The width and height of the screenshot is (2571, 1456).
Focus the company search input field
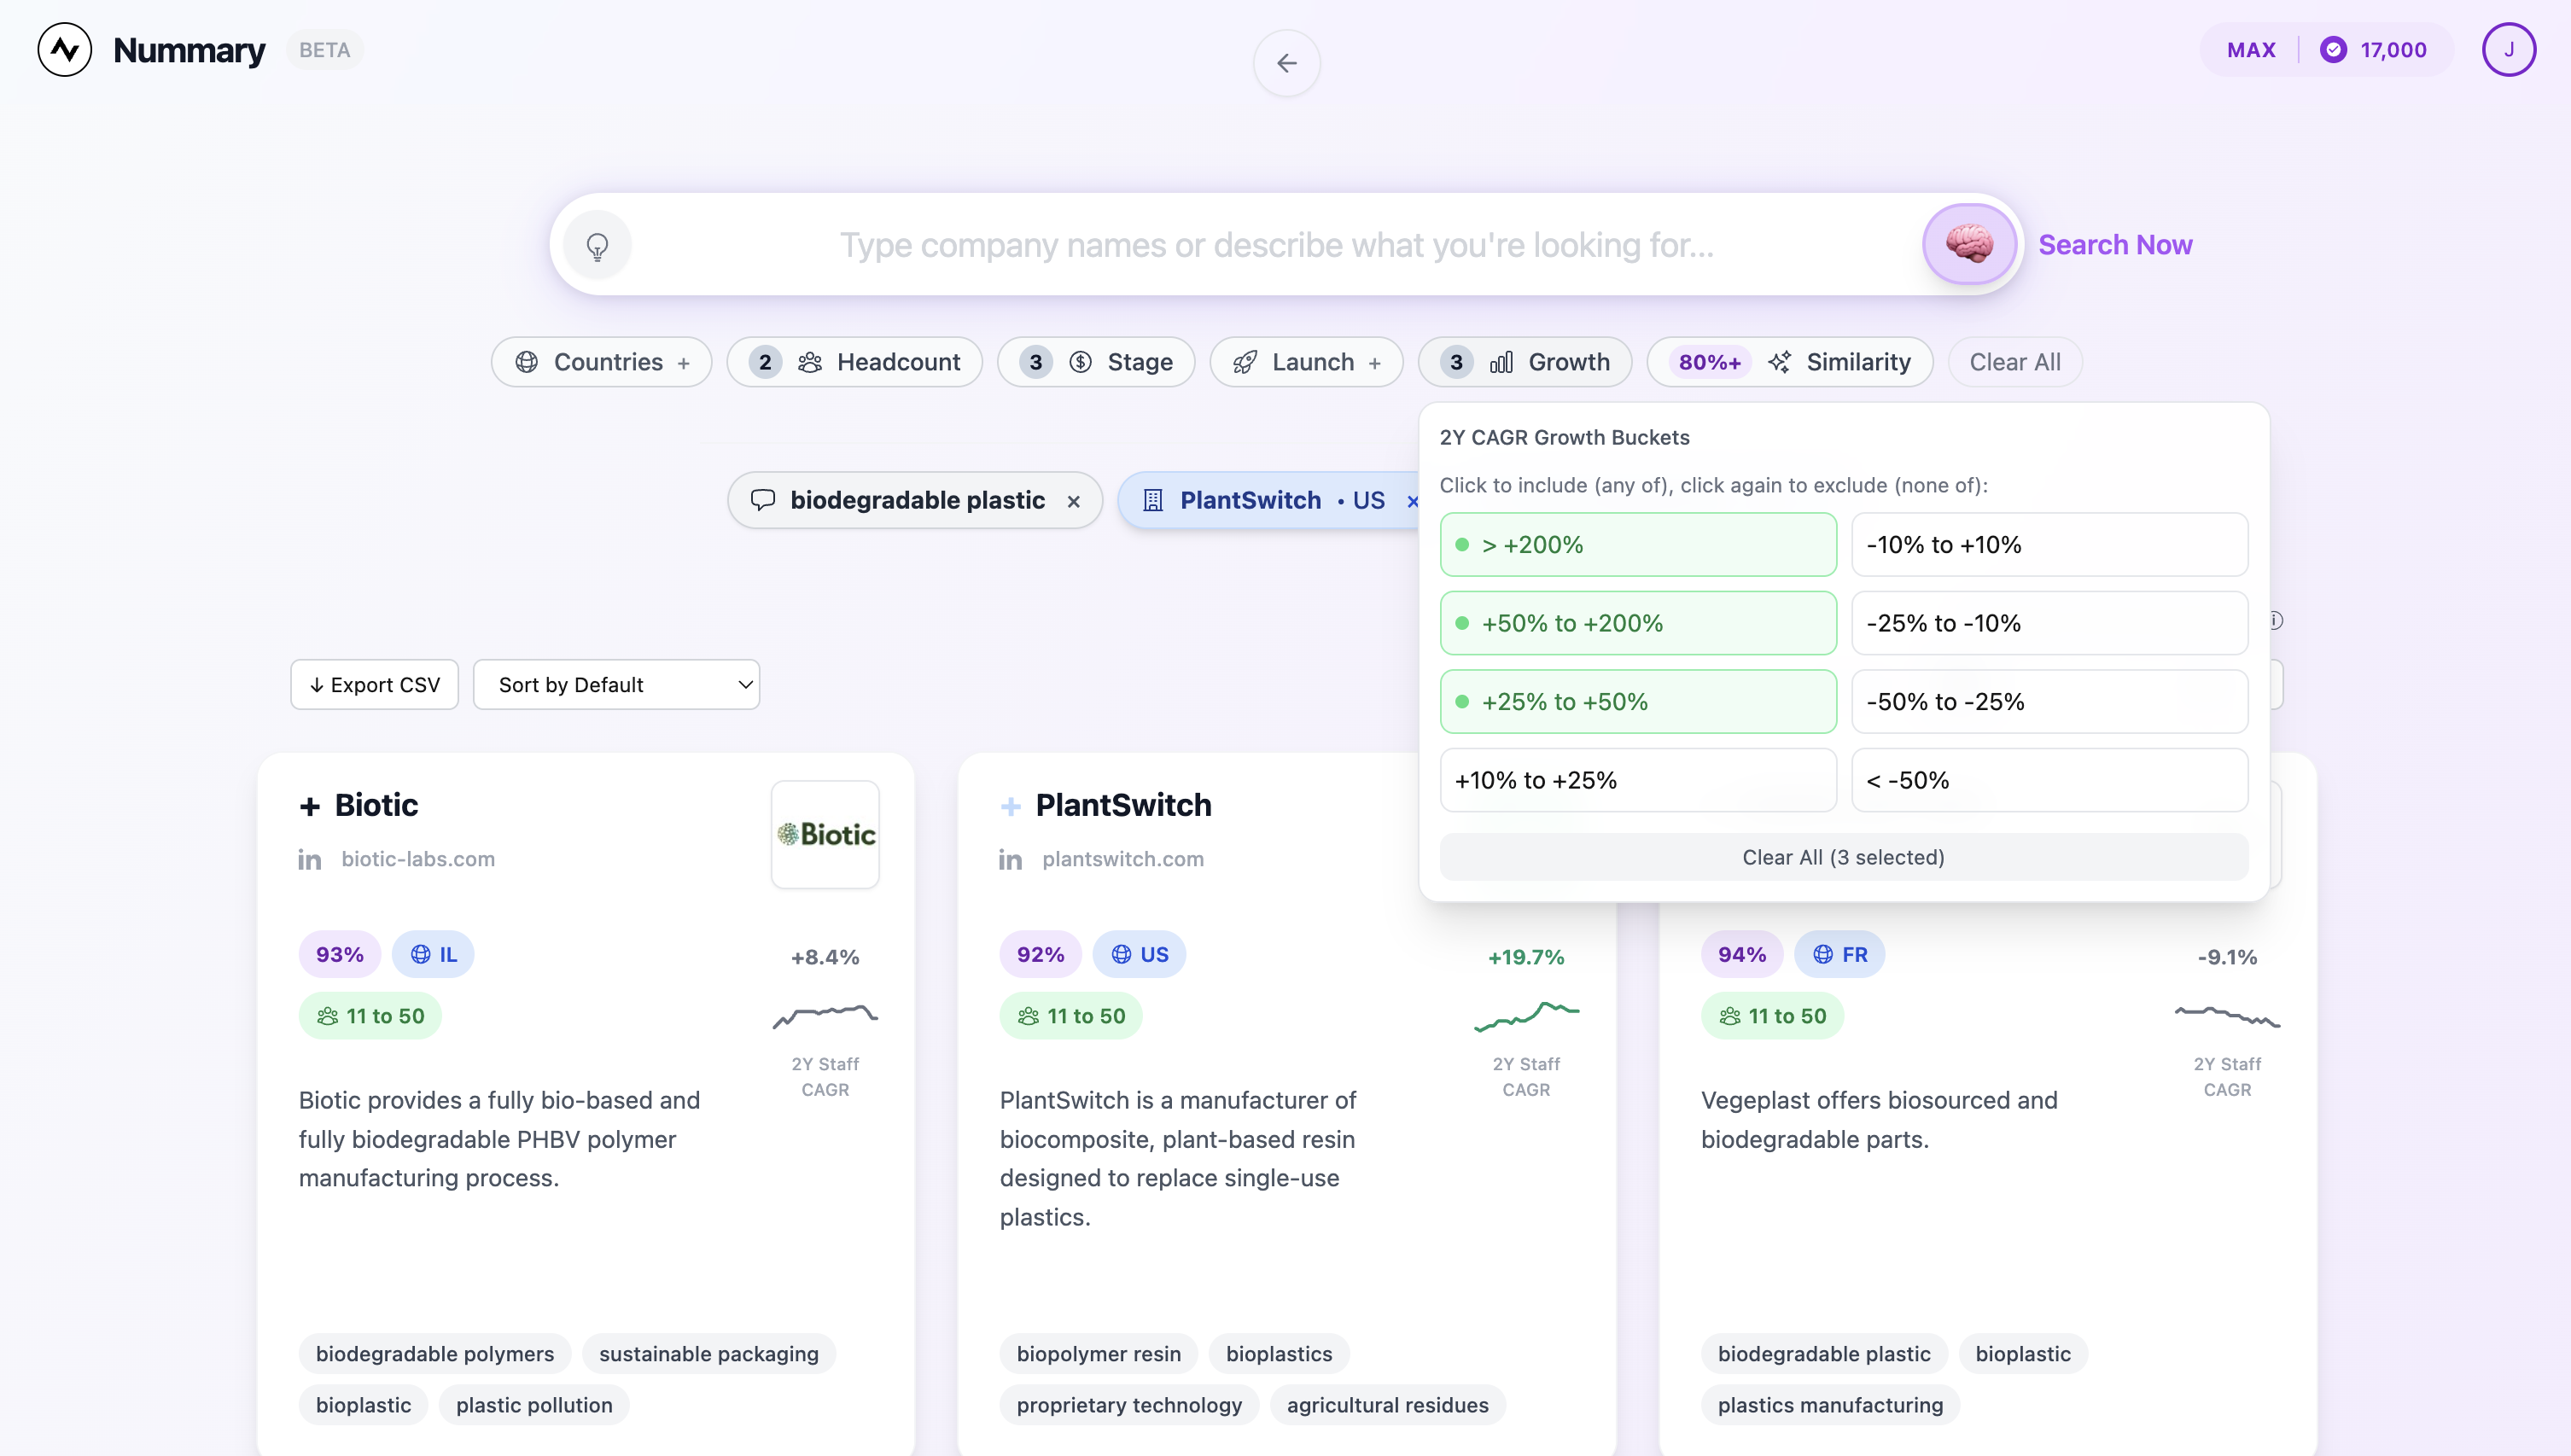(x=1276, y=245)
